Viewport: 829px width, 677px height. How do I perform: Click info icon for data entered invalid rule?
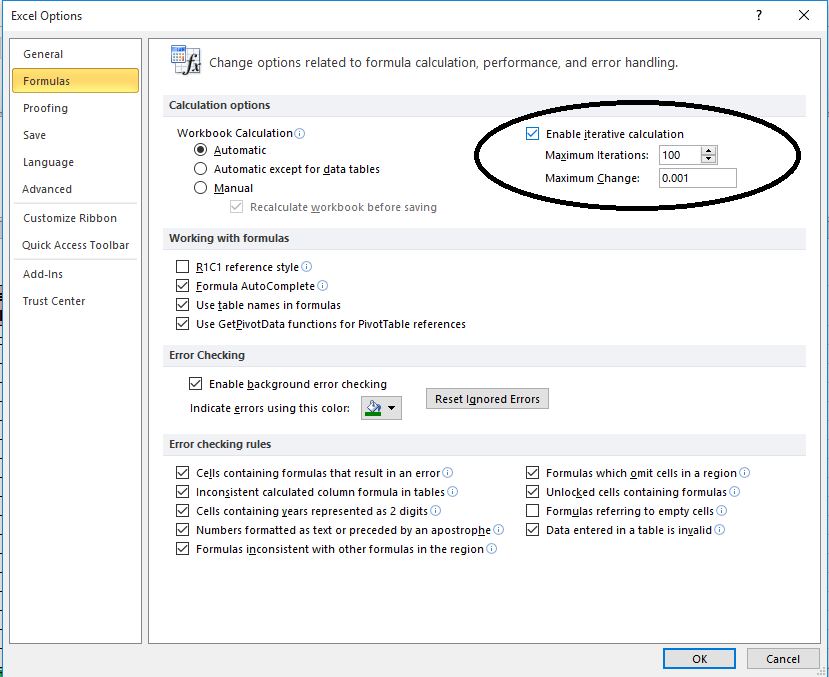[720, 530]
